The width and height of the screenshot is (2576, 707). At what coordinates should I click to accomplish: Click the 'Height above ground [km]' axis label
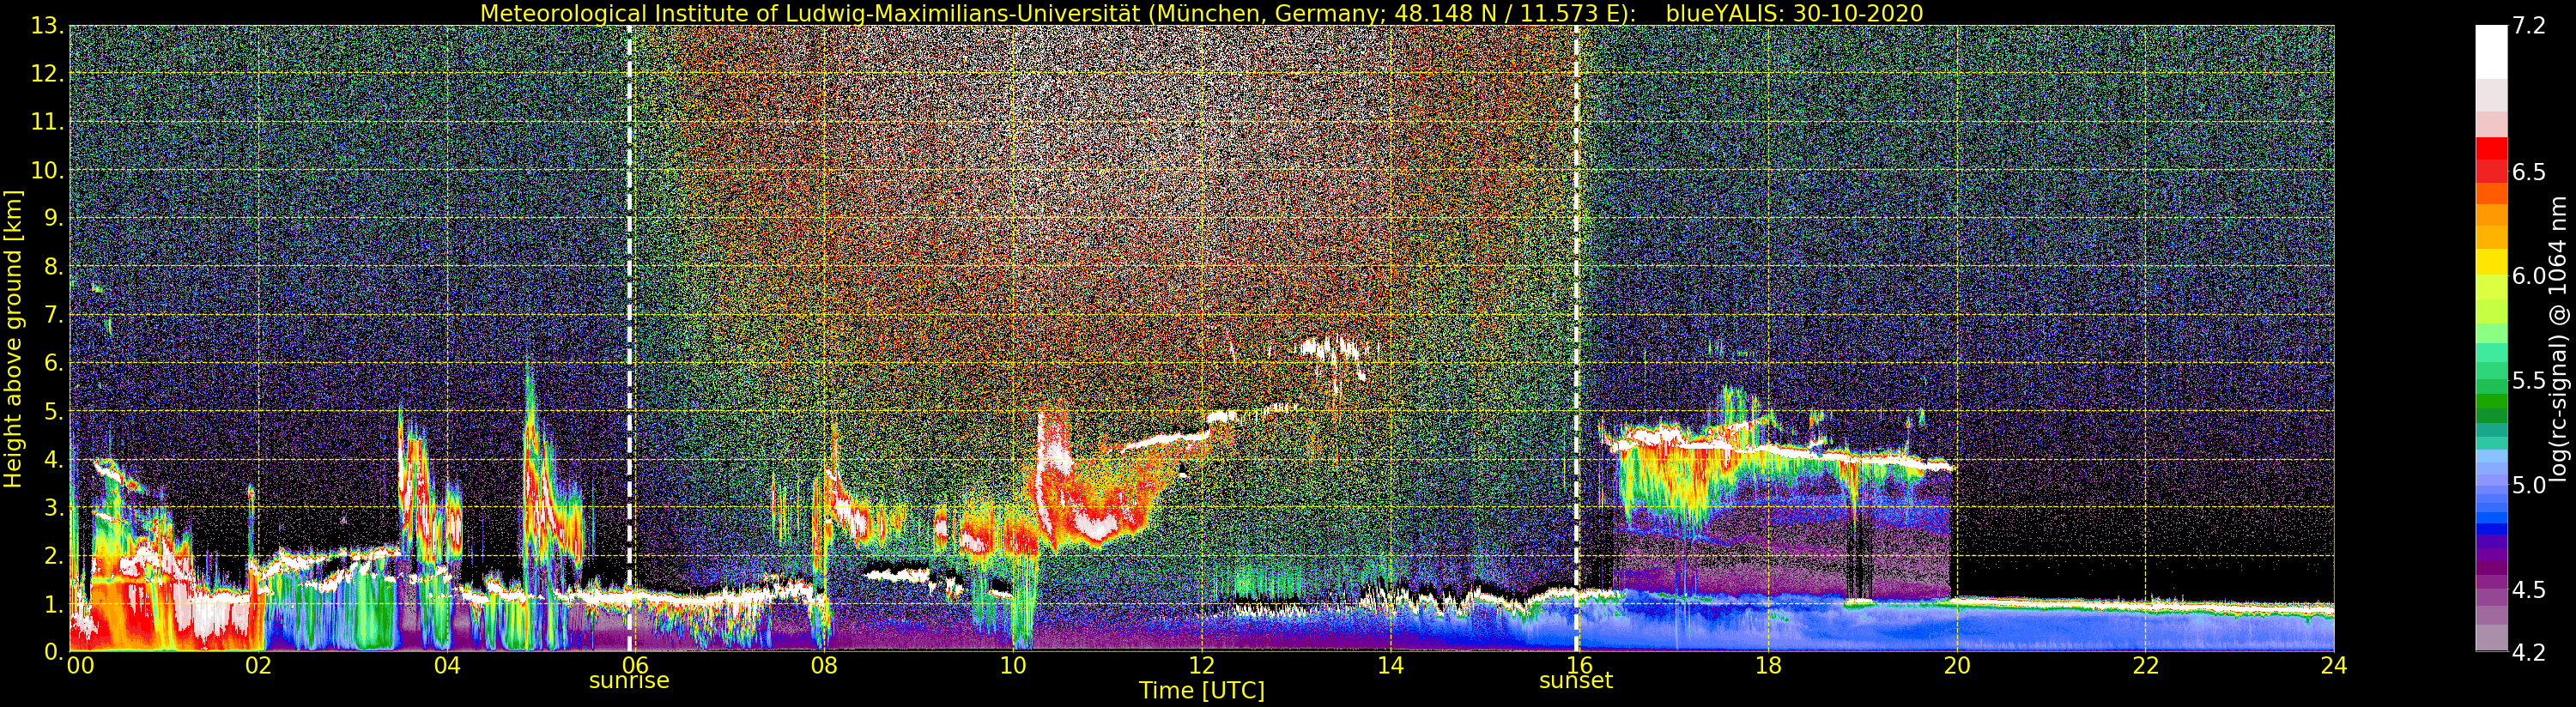click(x=13, y=338)
